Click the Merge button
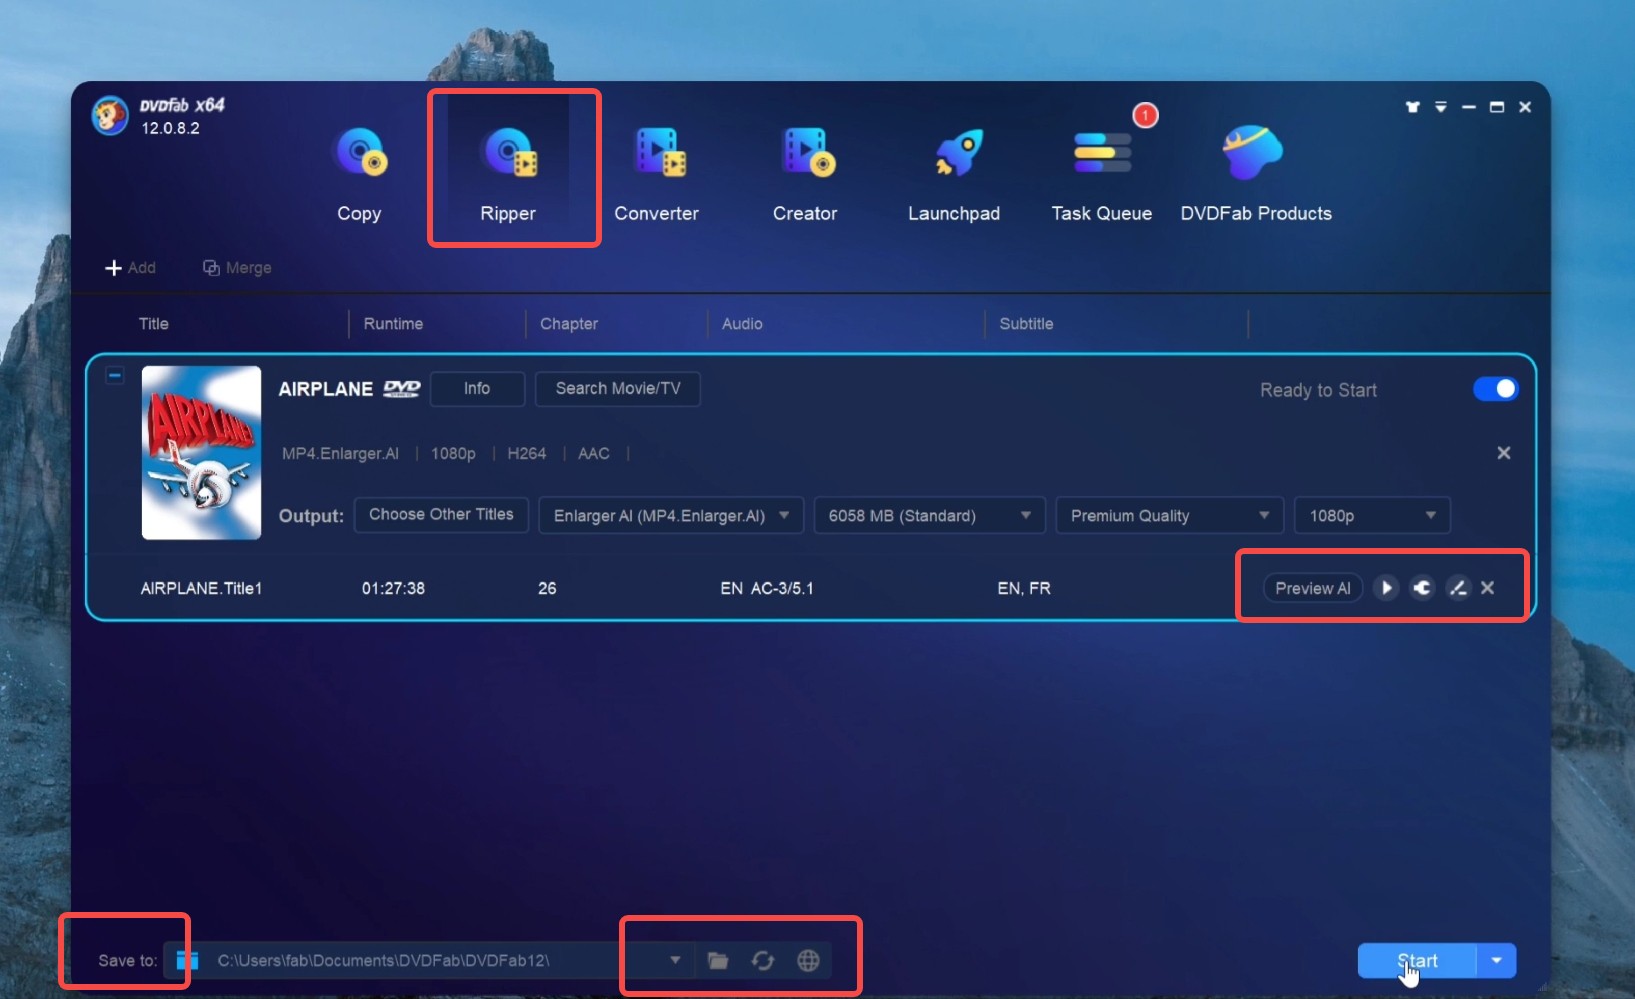1635x999 pixels. pyautogui.click(x=238, y=268)
